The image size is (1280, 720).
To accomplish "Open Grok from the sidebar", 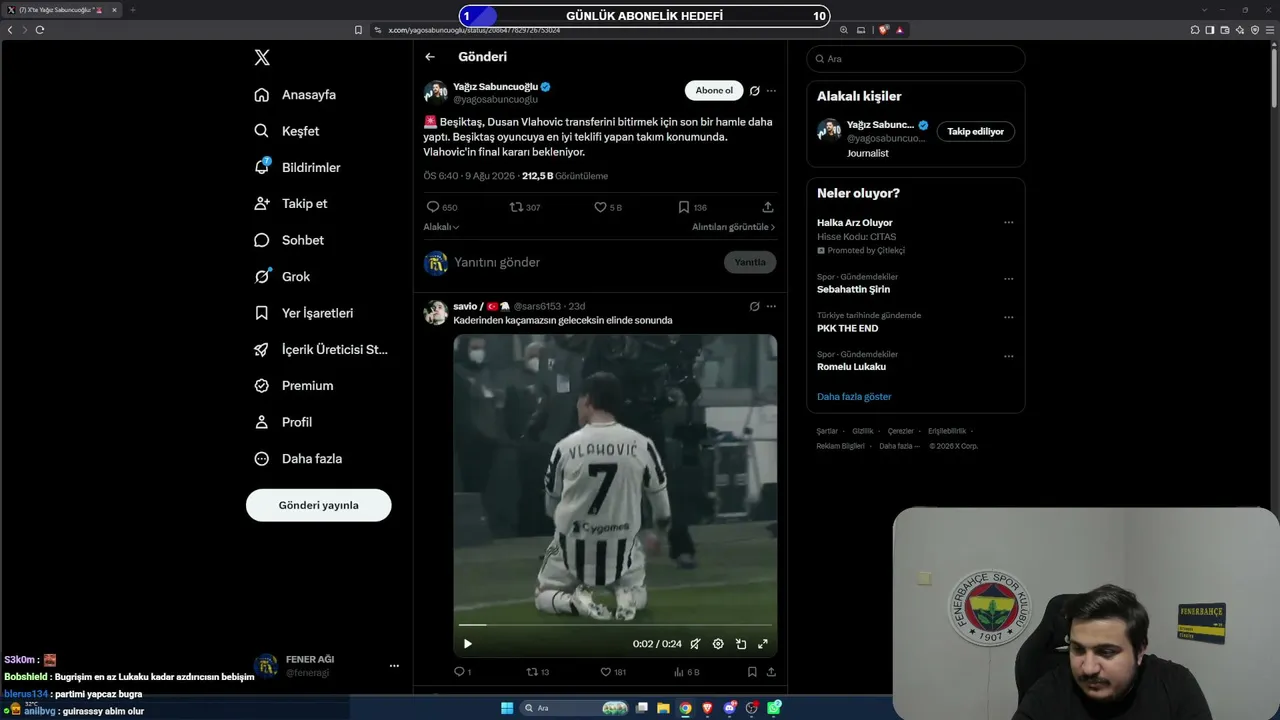I will click(x=282, y=276).
